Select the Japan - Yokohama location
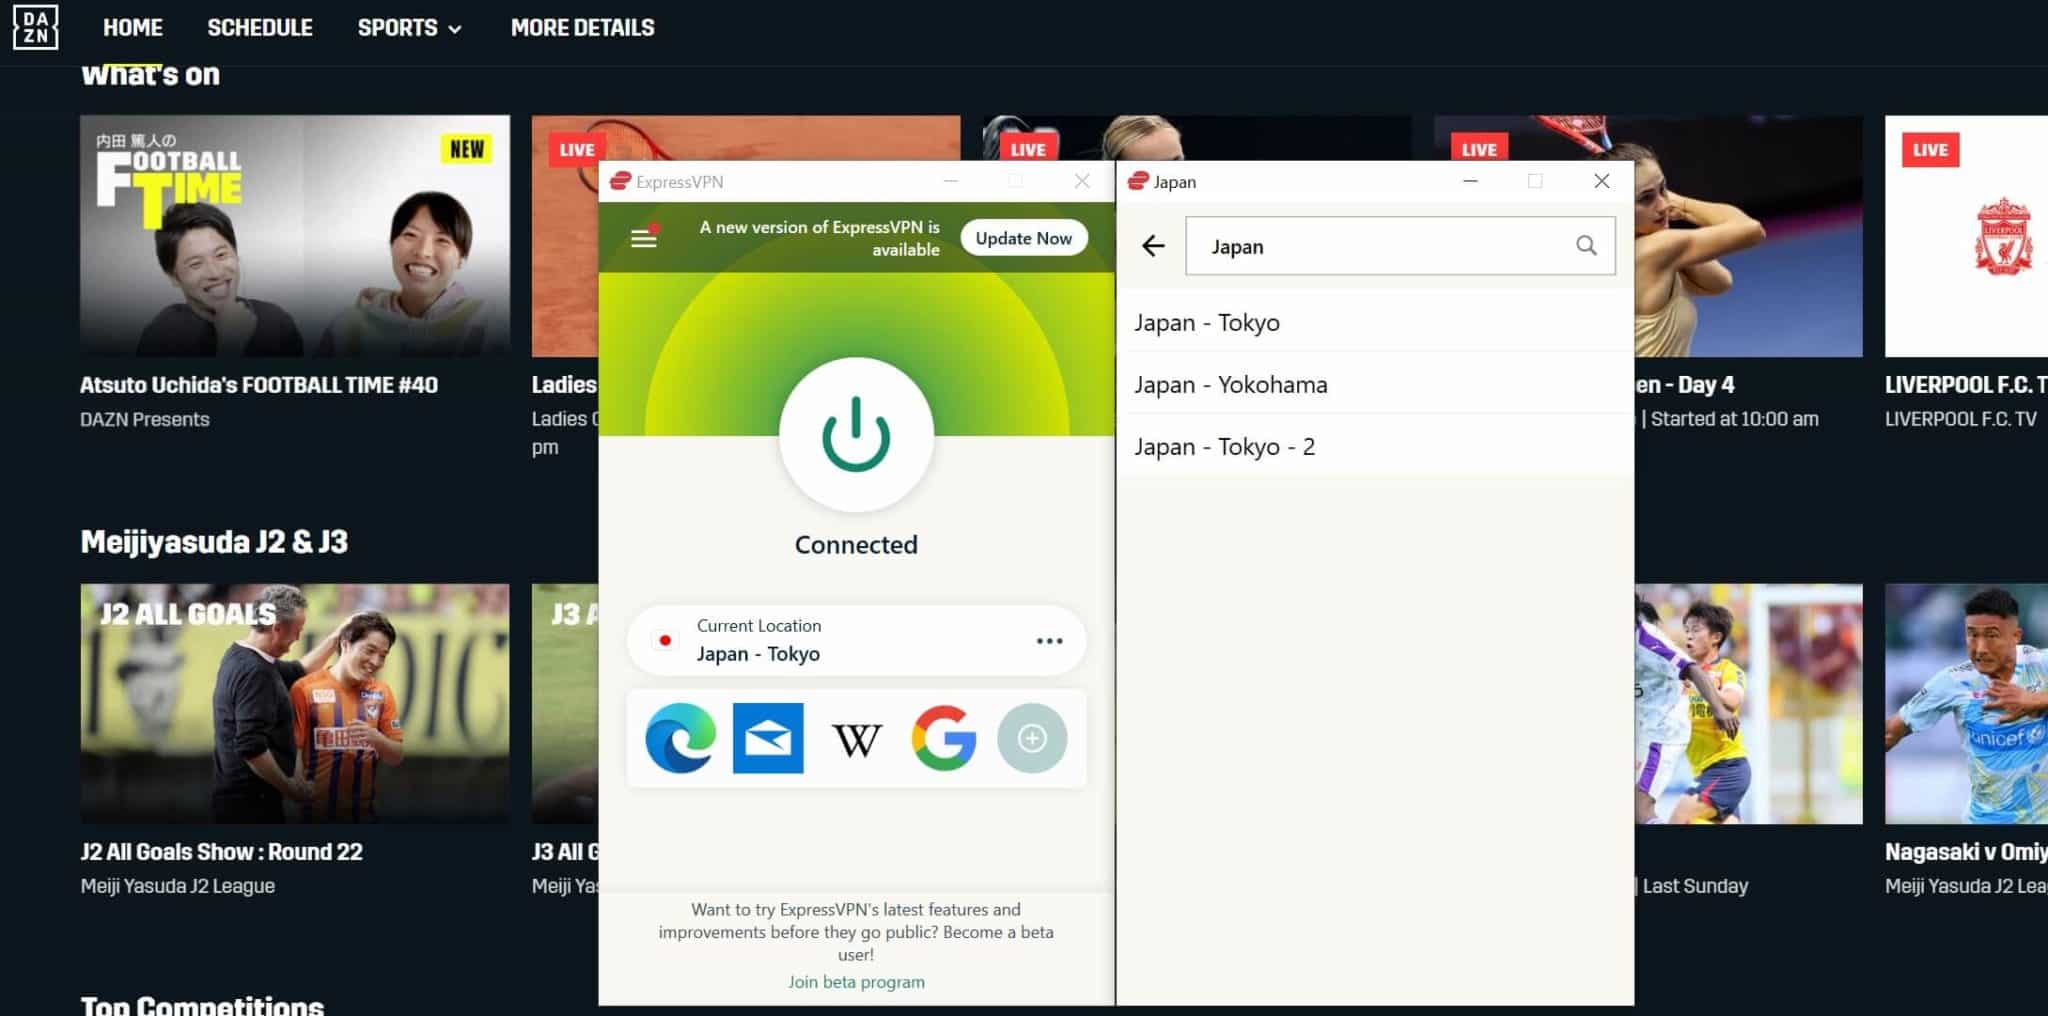This screenshot has height=1016, width=2048. 1231,385
